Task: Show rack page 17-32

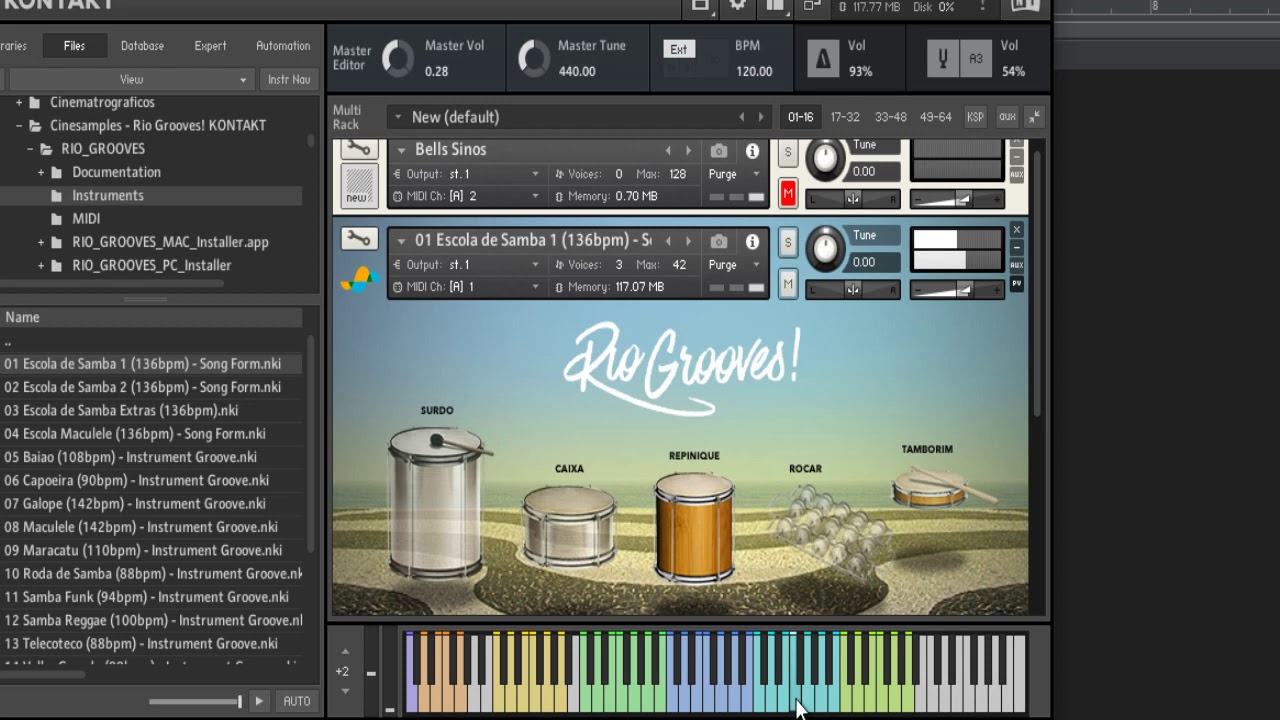Action: [845, 117]
